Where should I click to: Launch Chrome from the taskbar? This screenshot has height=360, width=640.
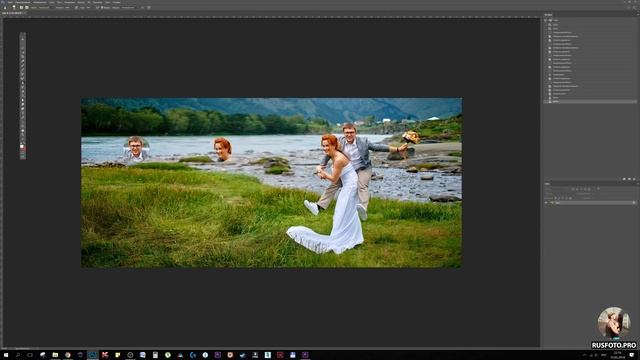point(68,355)
